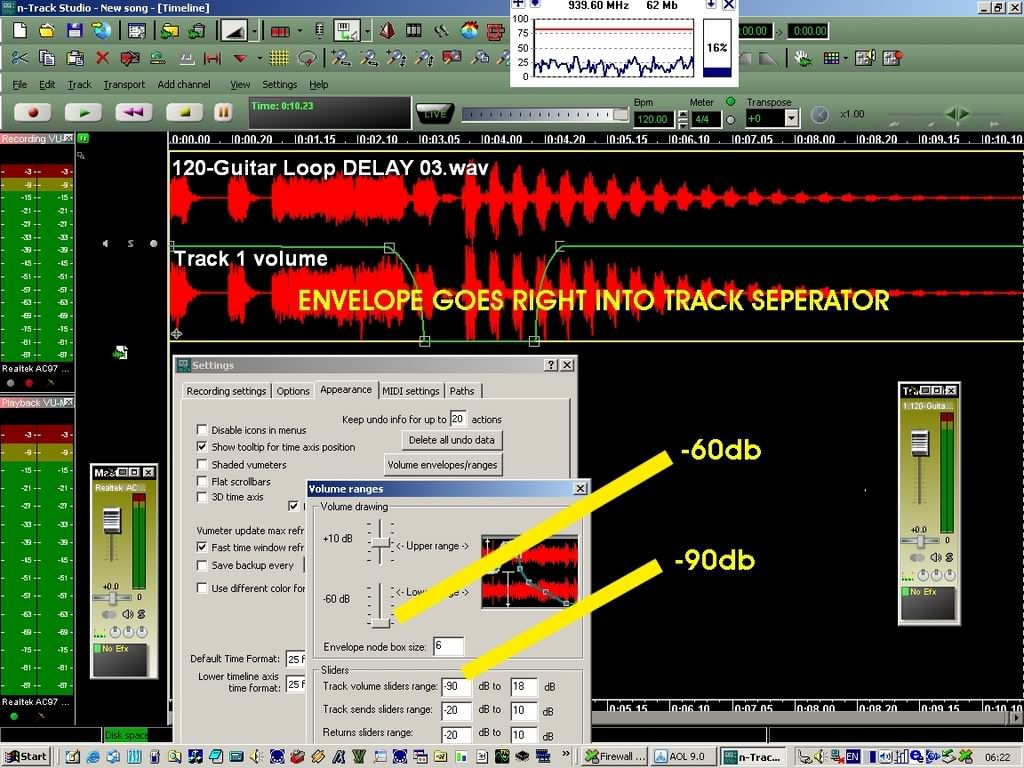Play the song with the green play button
This screenshot has height=768, width=1024.
pyautogui.click(x=84, y=112)
